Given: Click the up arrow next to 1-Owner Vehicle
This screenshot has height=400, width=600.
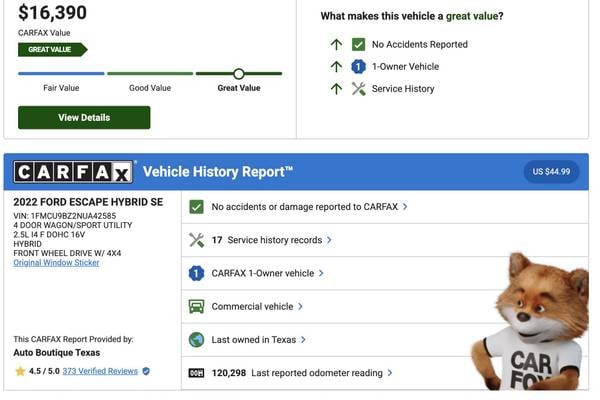Looking at the screenshot, I should tap(336, 67).
